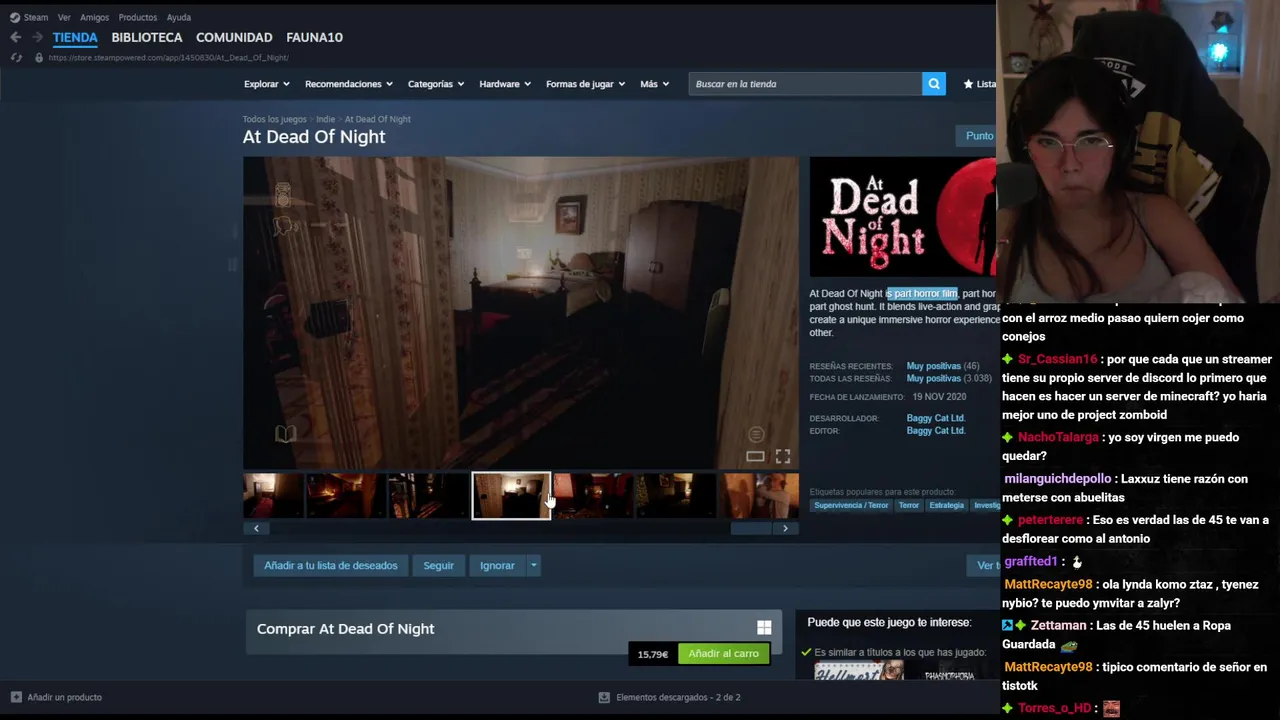
Task: Open the Ver menu
Action: click(64, 17)
